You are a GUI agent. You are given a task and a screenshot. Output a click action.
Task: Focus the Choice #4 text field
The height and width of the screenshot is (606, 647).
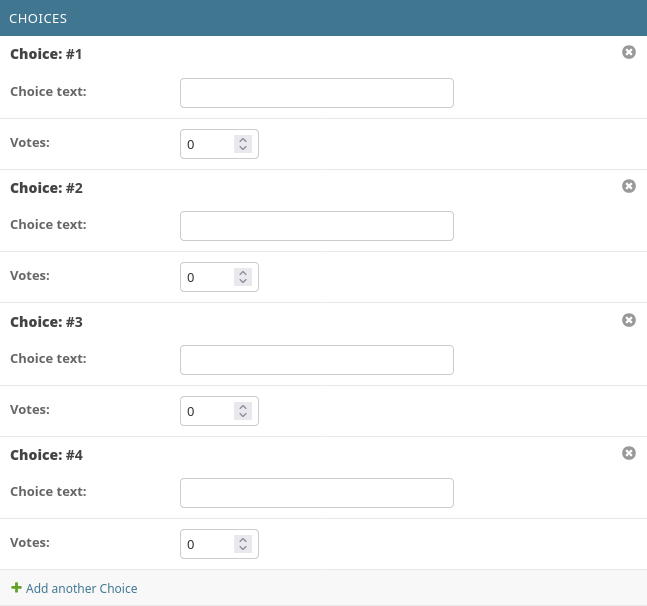click(x=316, y=493)
